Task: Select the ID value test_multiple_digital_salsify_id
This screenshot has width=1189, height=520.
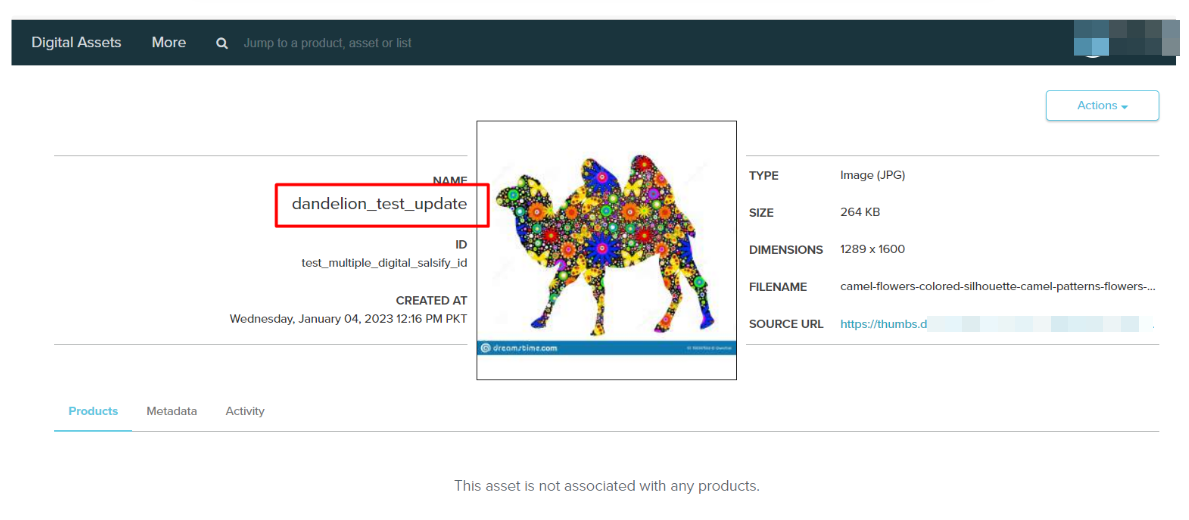Action: (x=384, y=263)
